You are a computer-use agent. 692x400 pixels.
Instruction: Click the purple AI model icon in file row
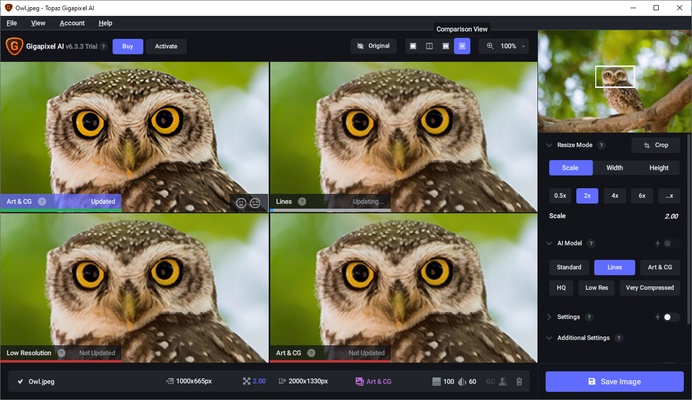click(x=359, y=381)
